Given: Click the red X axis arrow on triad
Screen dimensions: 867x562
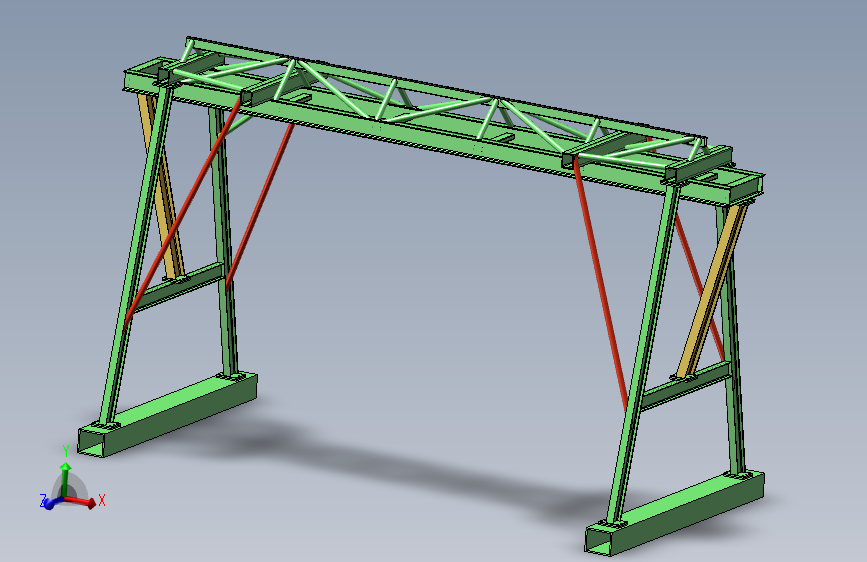Looking at the screenshot, I should [x=82, y=502].
